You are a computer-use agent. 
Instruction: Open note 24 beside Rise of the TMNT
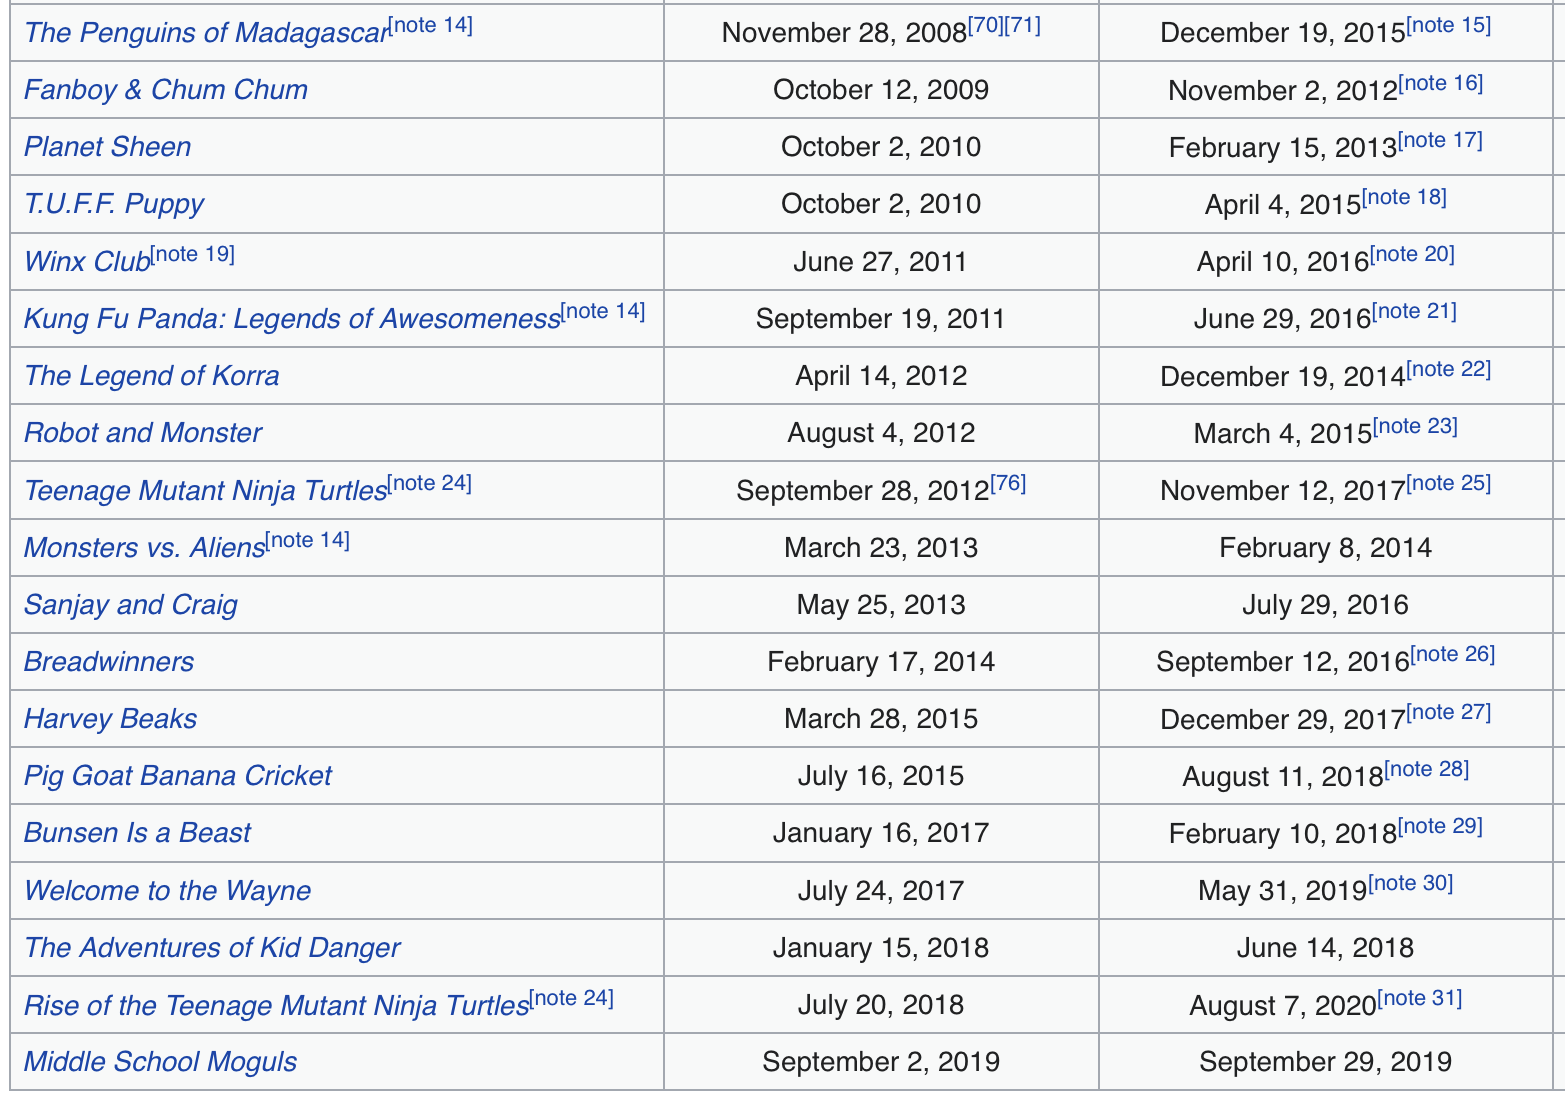point(572,997)
